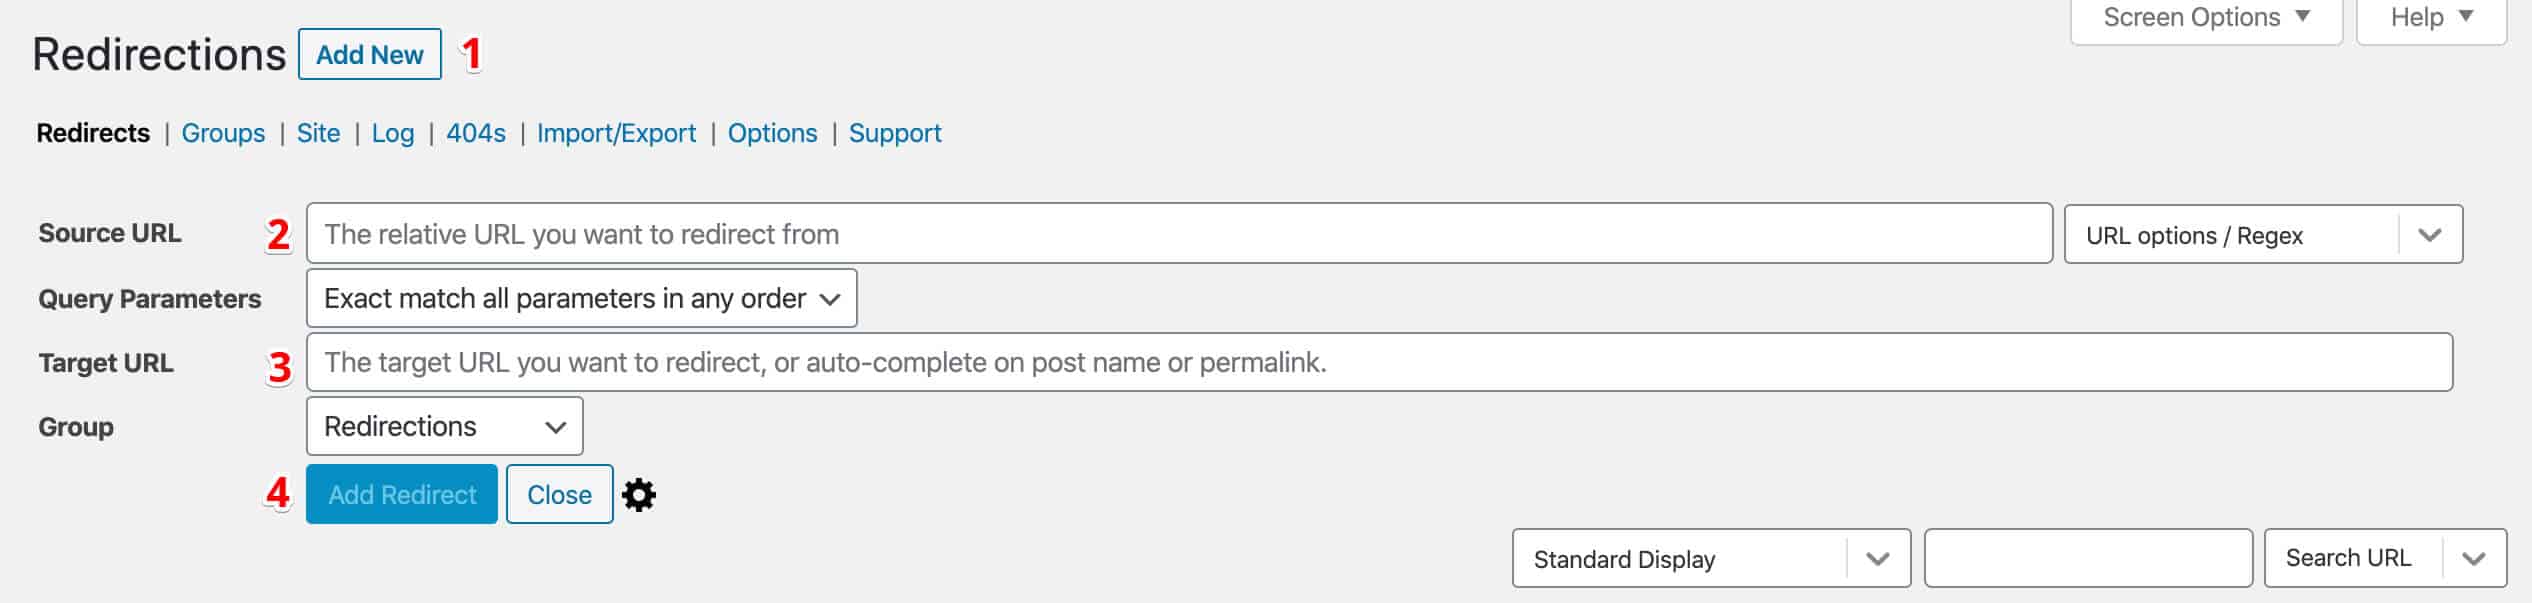Expand the Query Parameters dropdown
2532x603 pixels.
pyautogui.click(x=581, y=298)
